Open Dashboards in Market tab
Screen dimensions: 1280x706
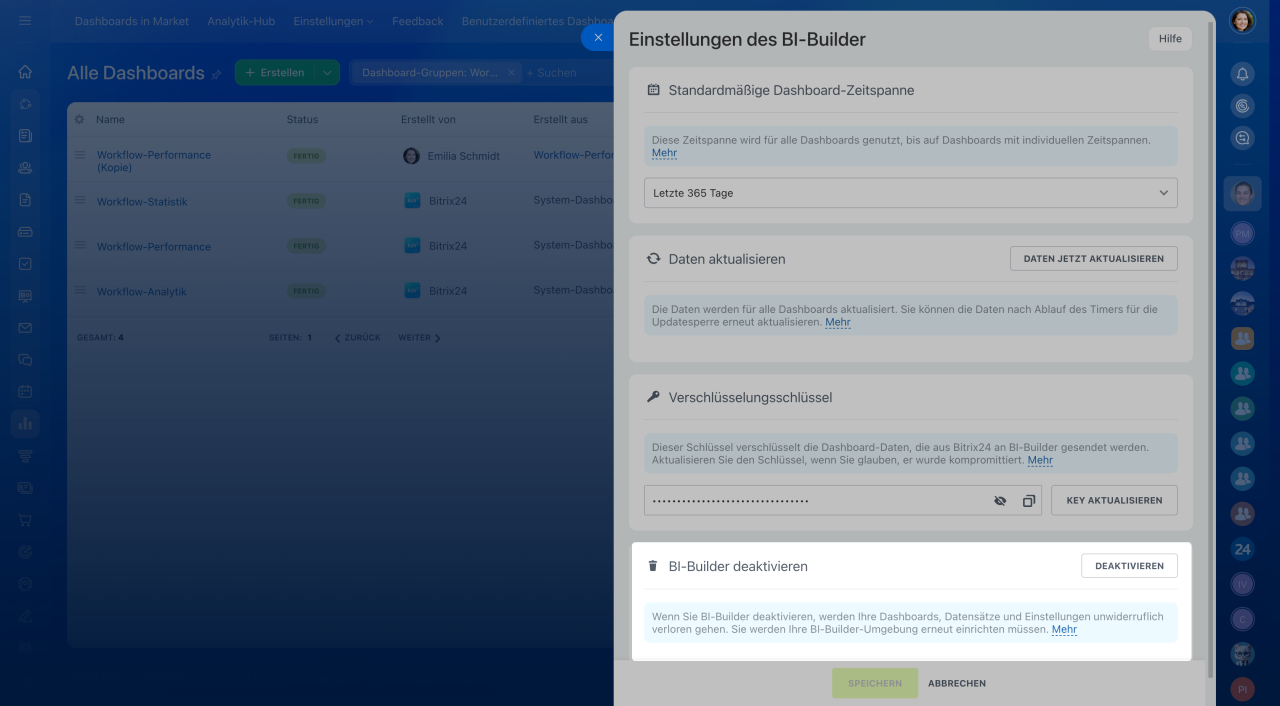coord(132,21)
